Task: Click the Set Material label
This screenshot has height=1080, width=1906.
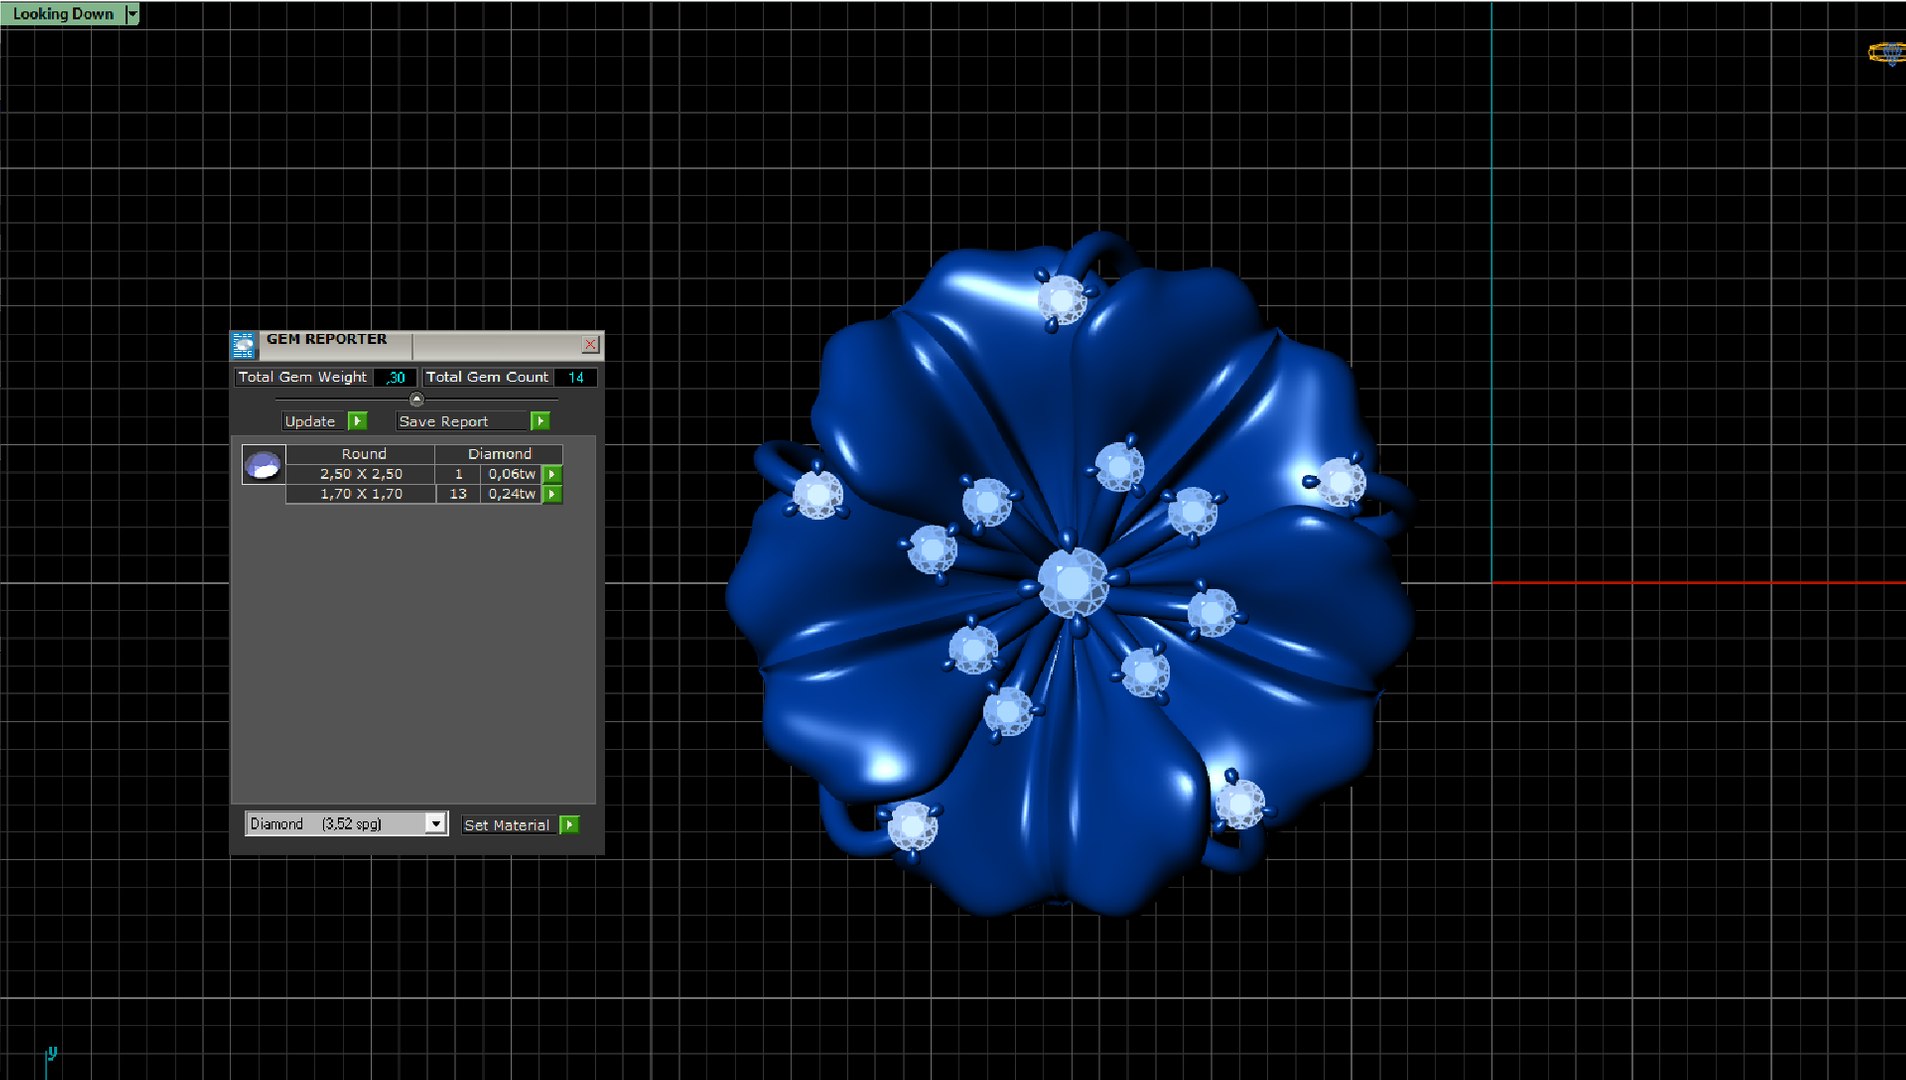Action: pyautogui.click(x=507, y=825)
